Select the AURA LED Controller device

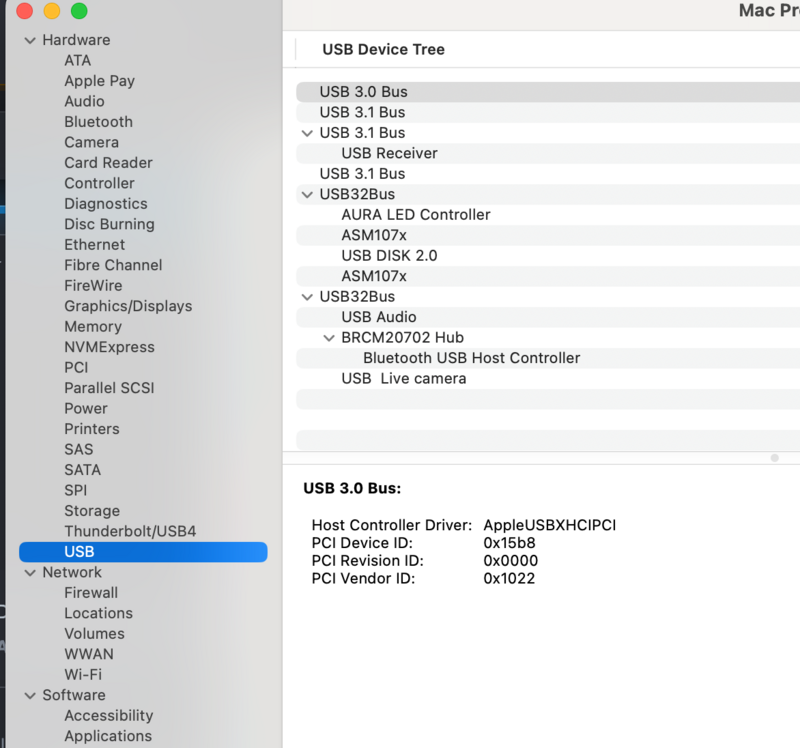(x=415, y=215)
